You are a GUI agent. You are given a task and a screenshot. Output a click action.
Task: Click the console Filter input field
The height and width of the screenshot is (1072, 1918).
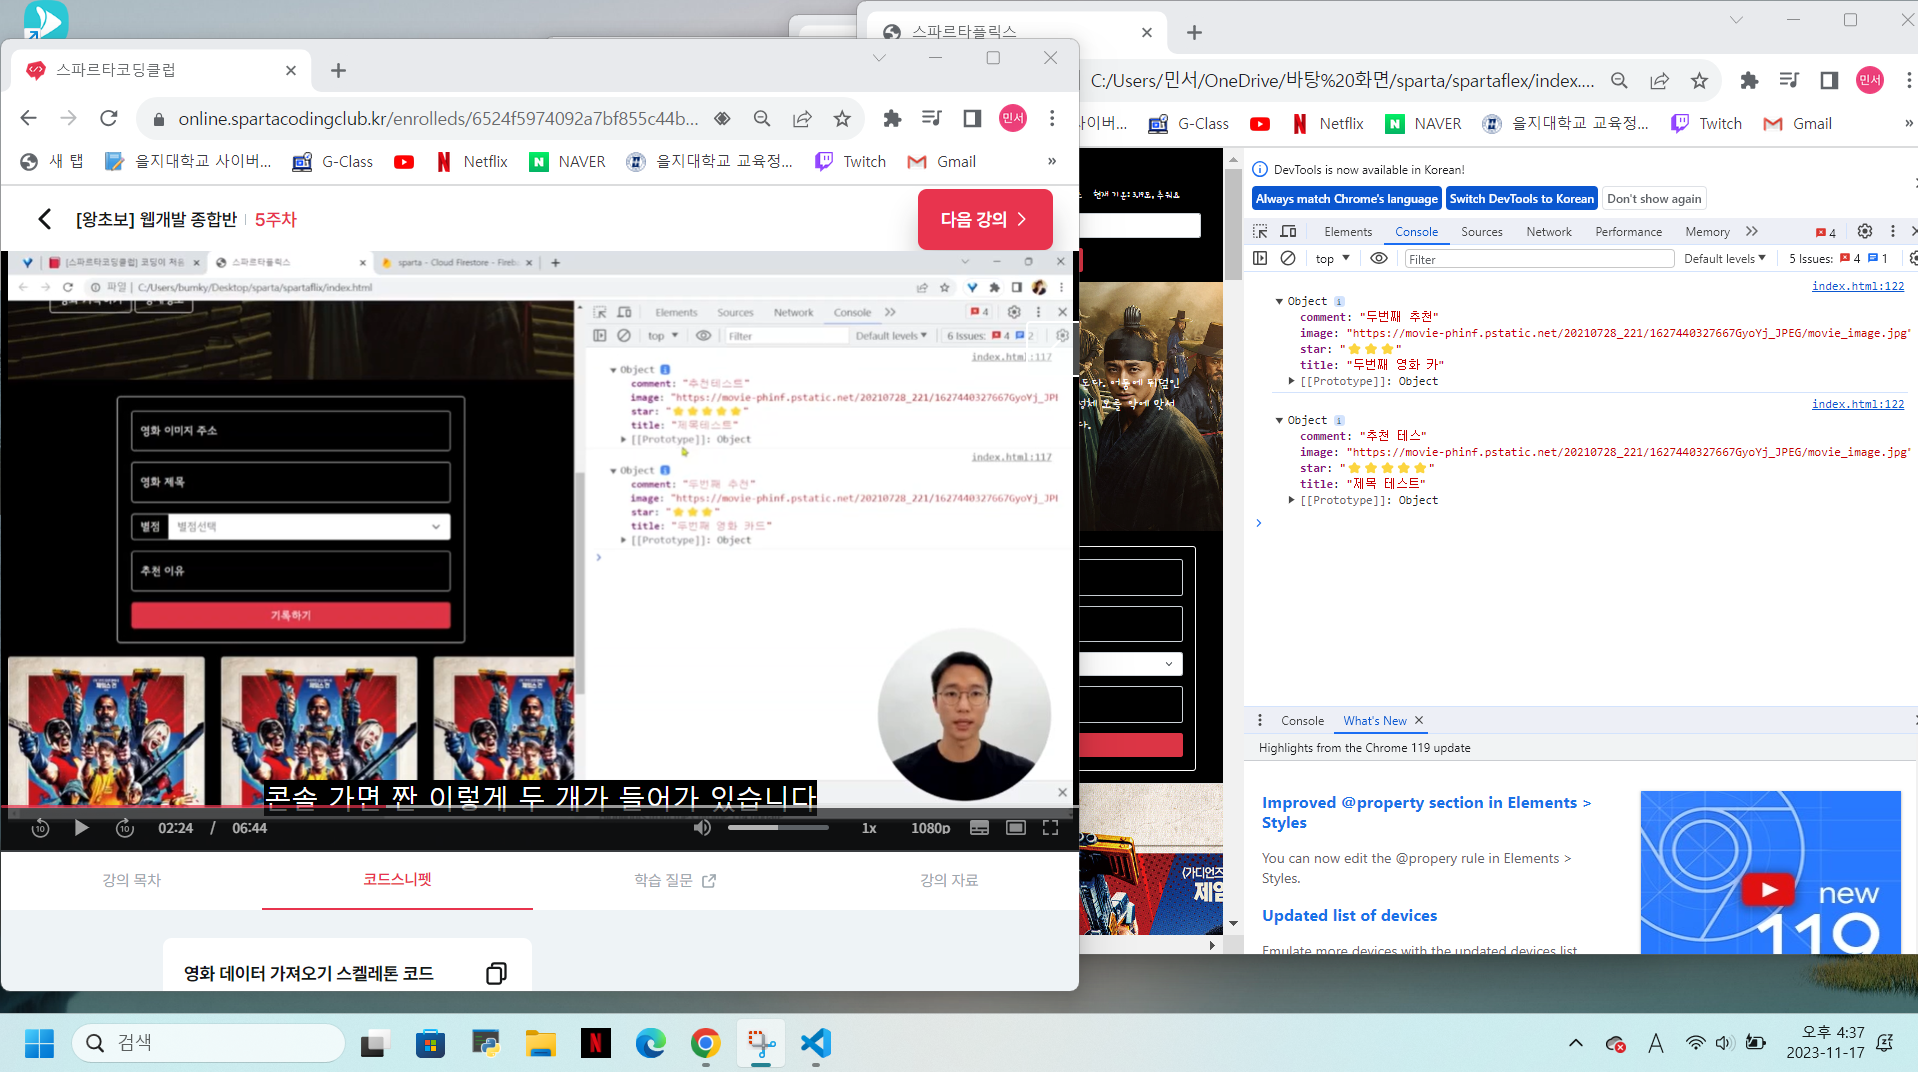tap(1539, 259)
